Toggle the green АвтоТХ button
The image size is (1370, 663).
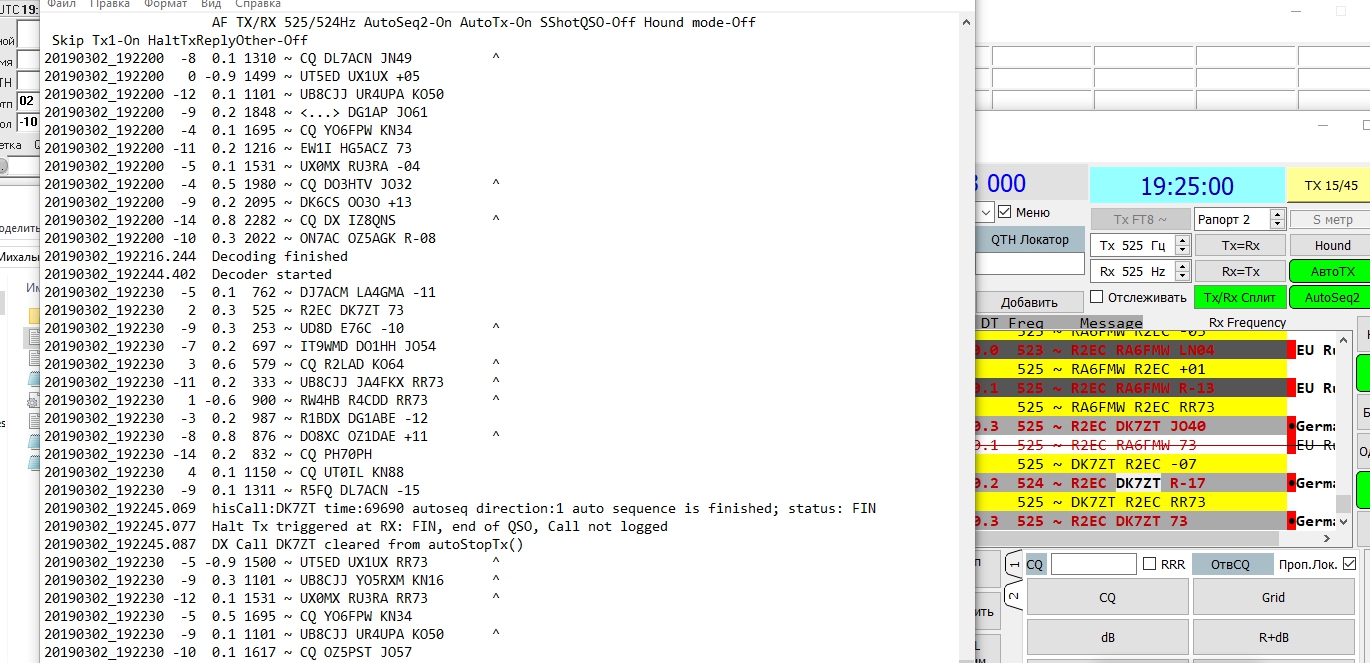click(1329, 272)
